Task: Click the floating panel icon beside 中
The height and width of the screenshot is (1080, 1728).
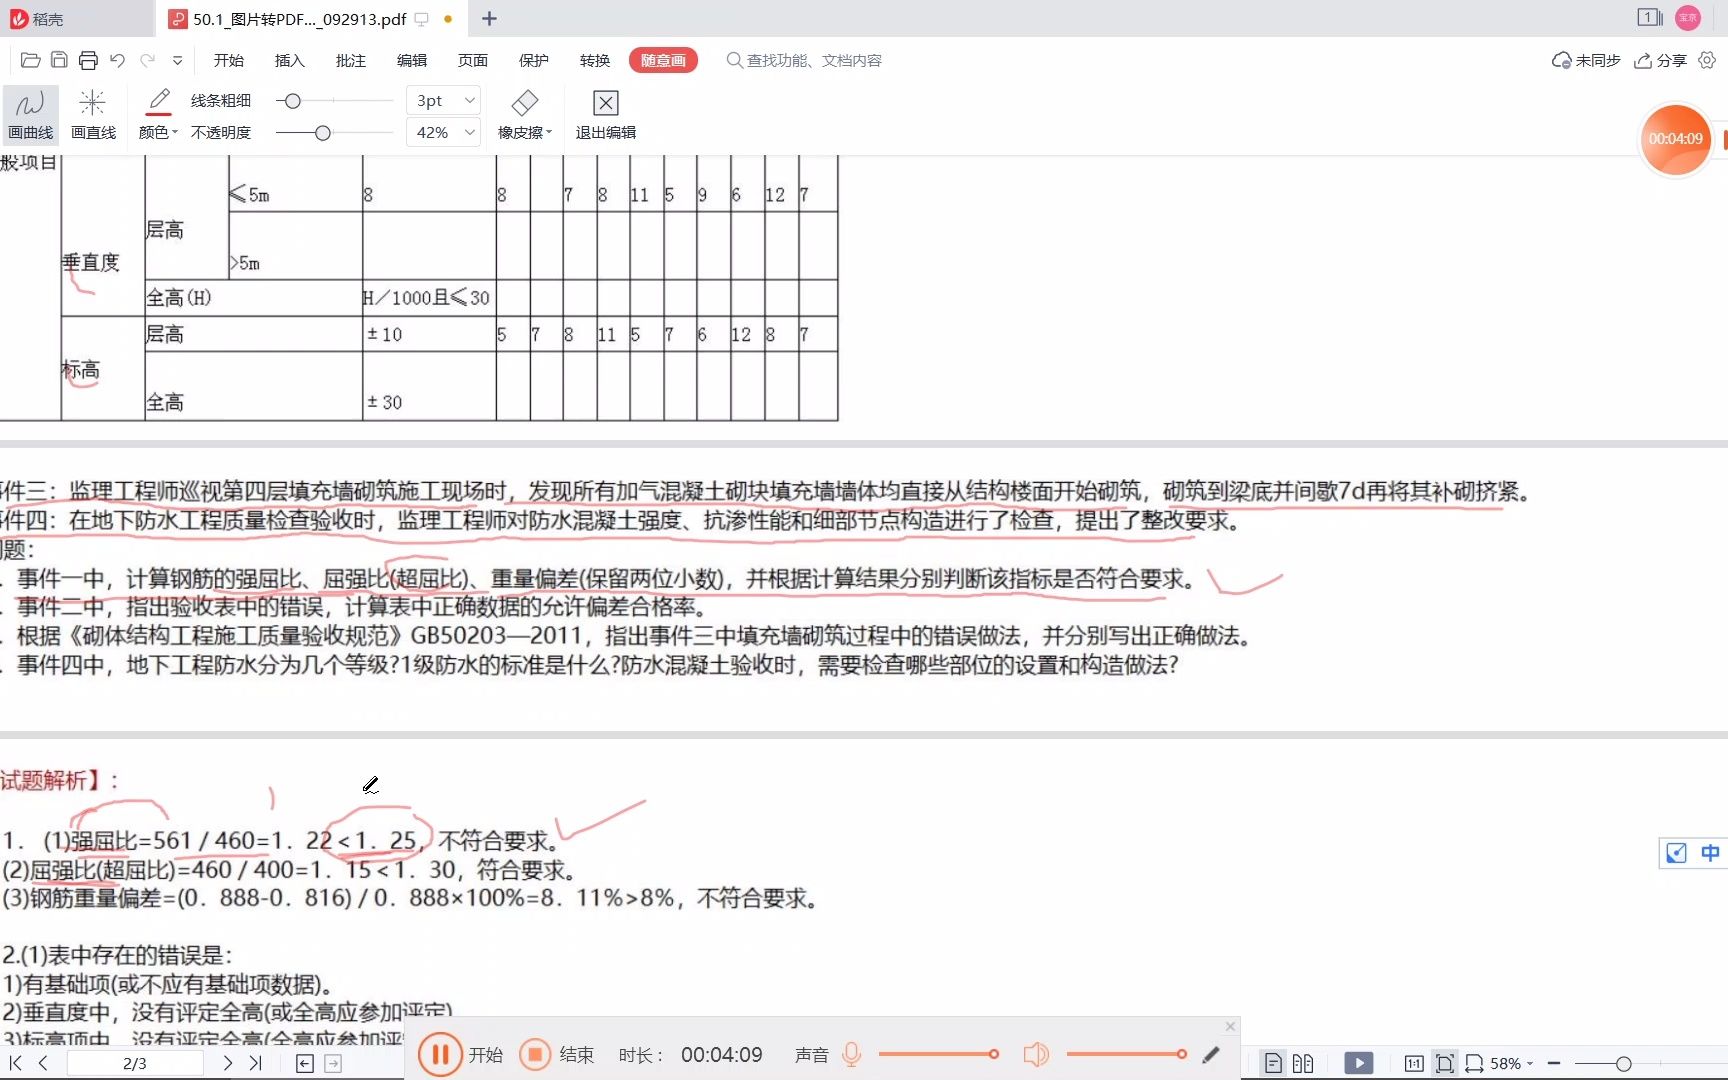Action: click(1676, 853)
